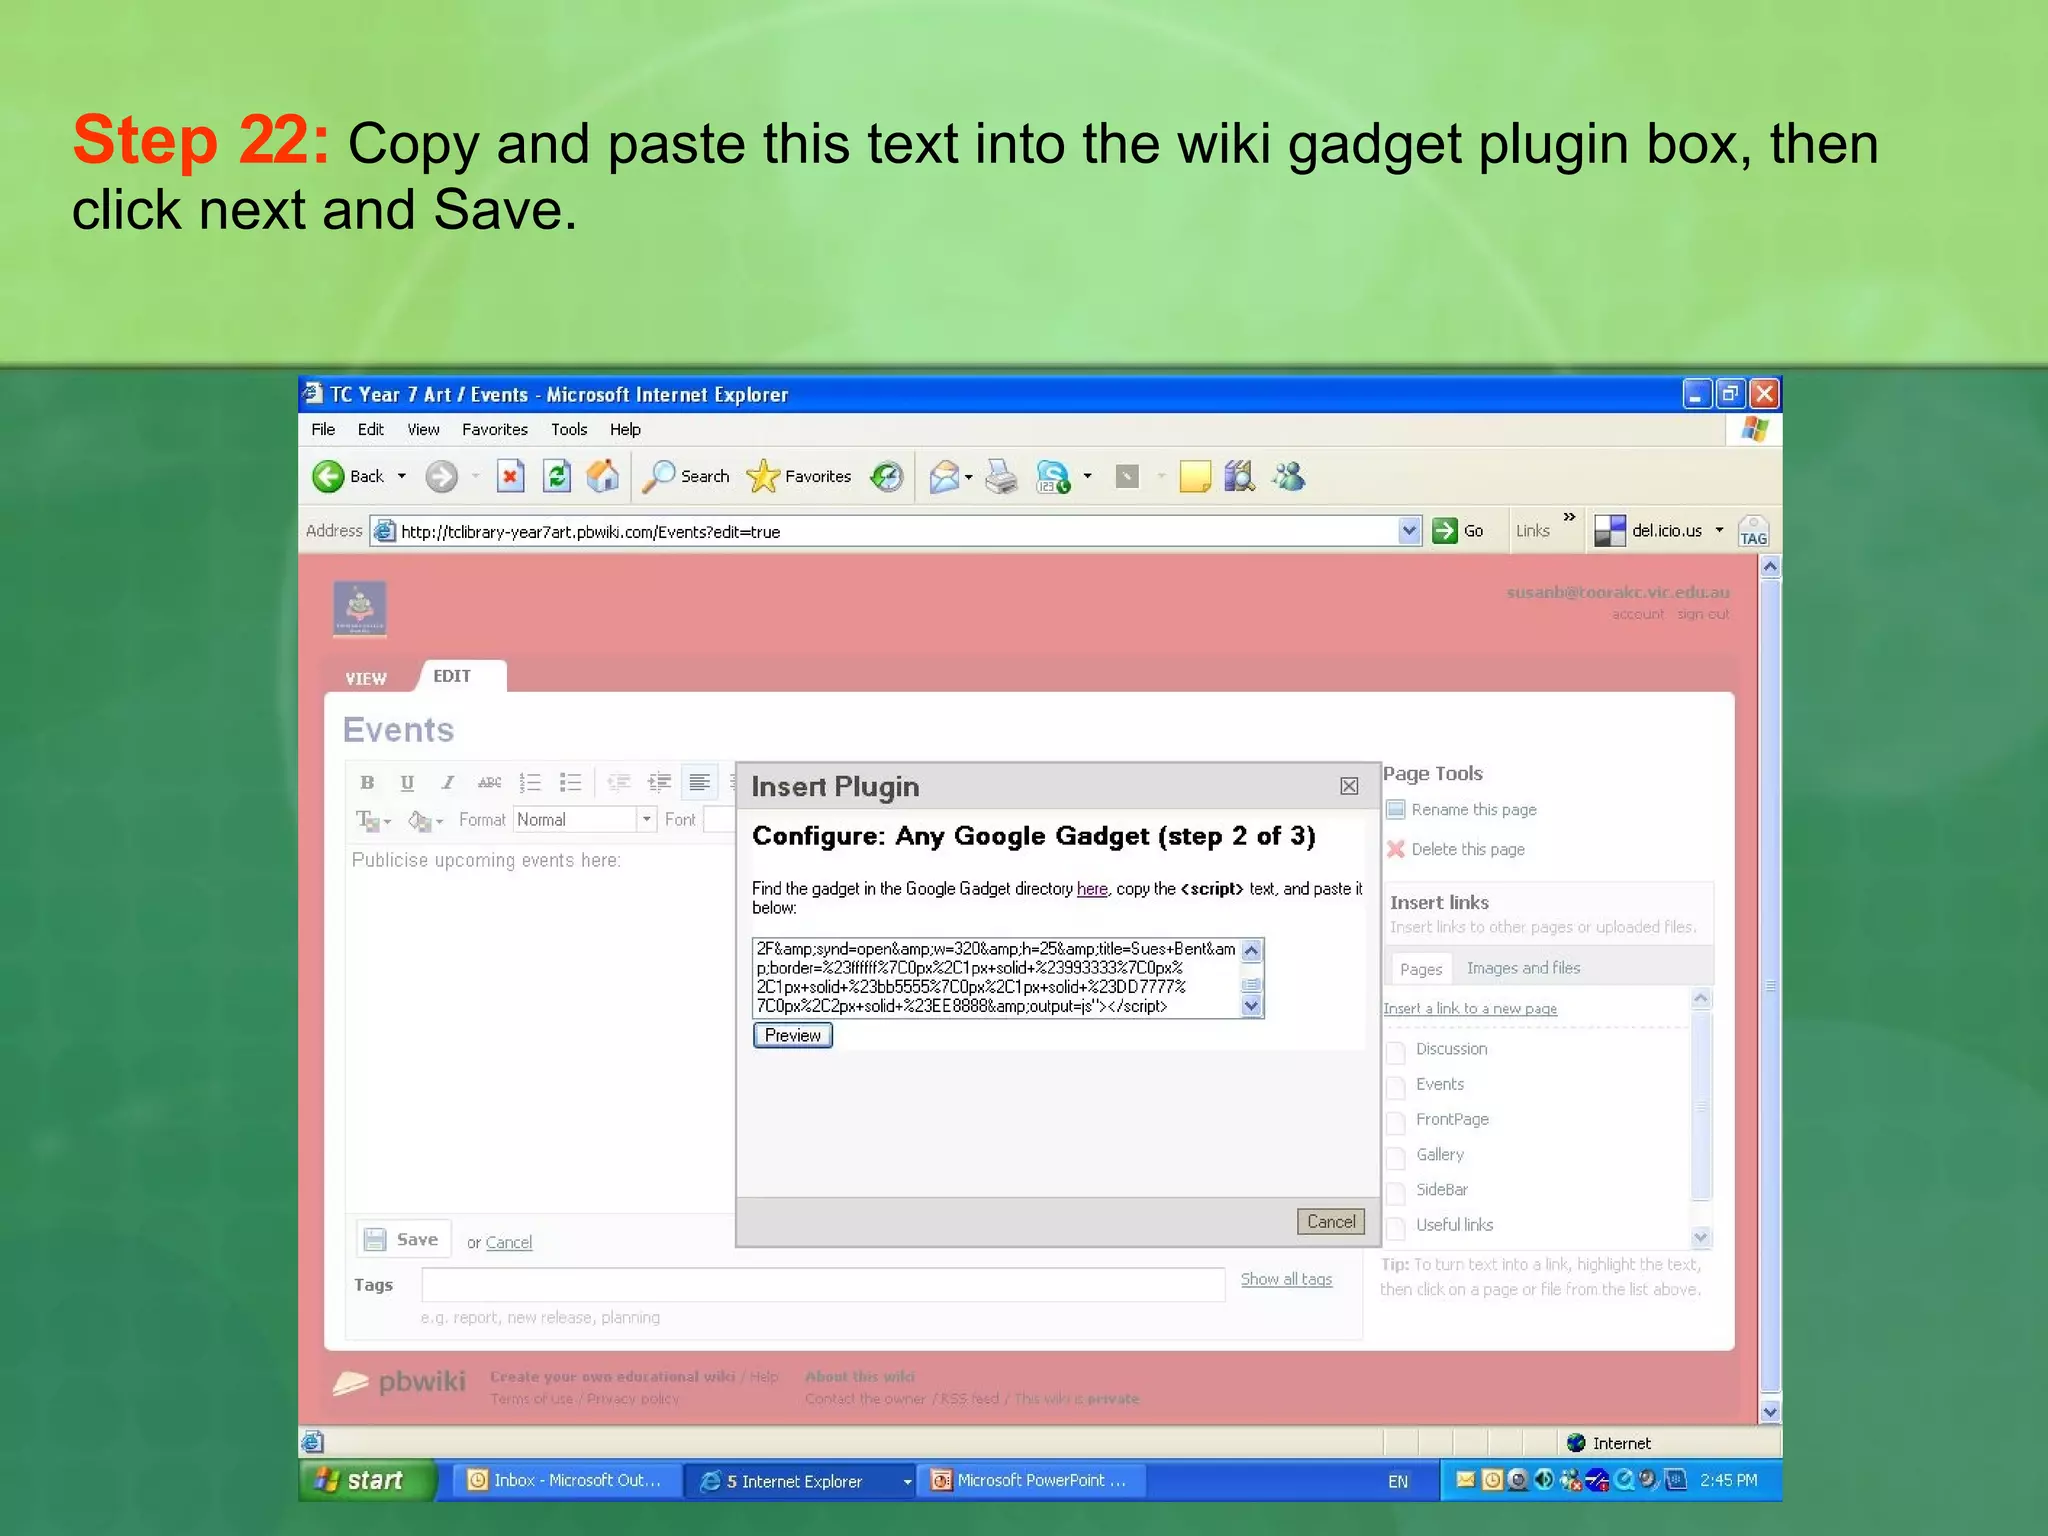Image resolution: width=2048 pixels, height=1536 pixels.
Task: Click the Cancel link beside Save
Action: [x=509, y=1243]
